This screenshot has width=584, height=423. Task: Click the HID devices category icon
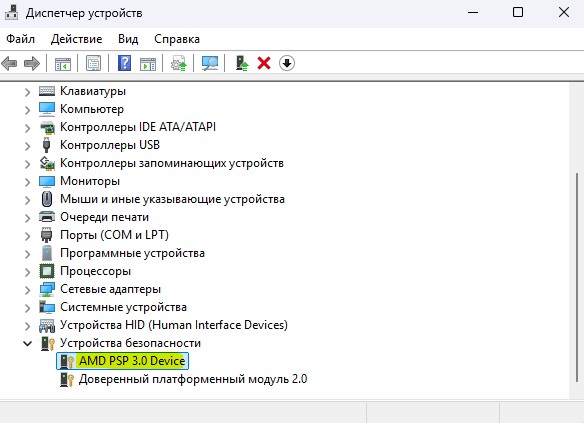pyautogui.click(x=47, y=325)
